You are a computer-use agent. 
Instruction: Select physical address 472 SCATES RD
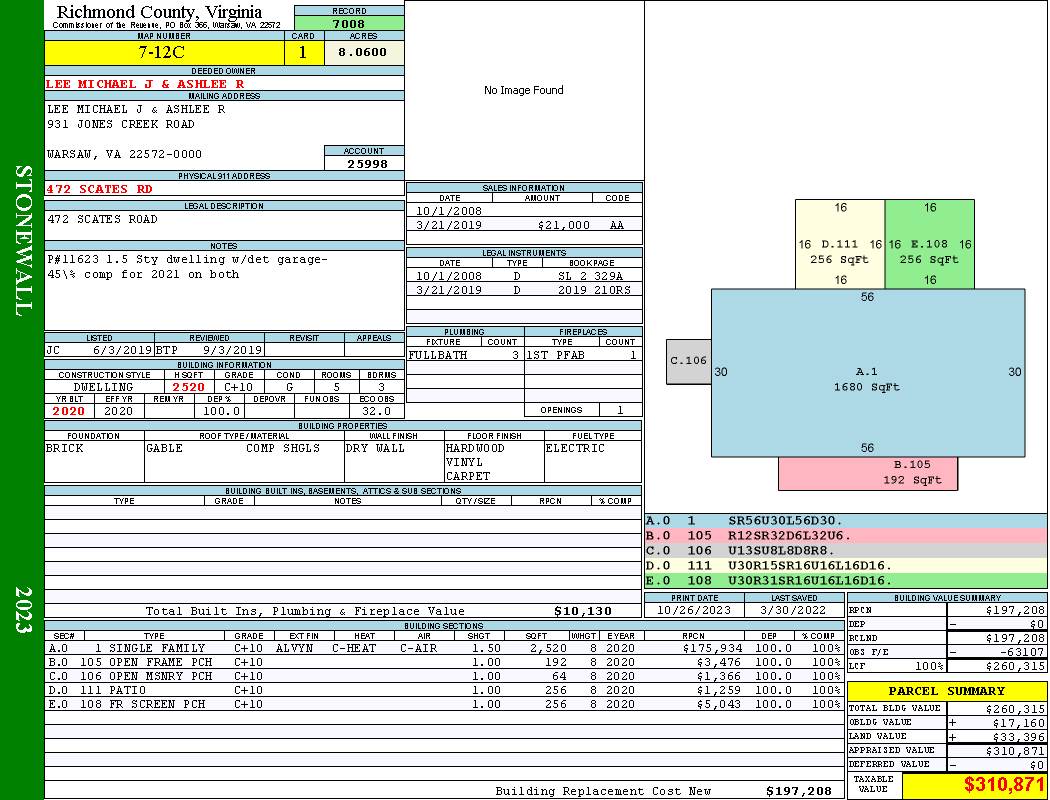(x=99, y=189)
